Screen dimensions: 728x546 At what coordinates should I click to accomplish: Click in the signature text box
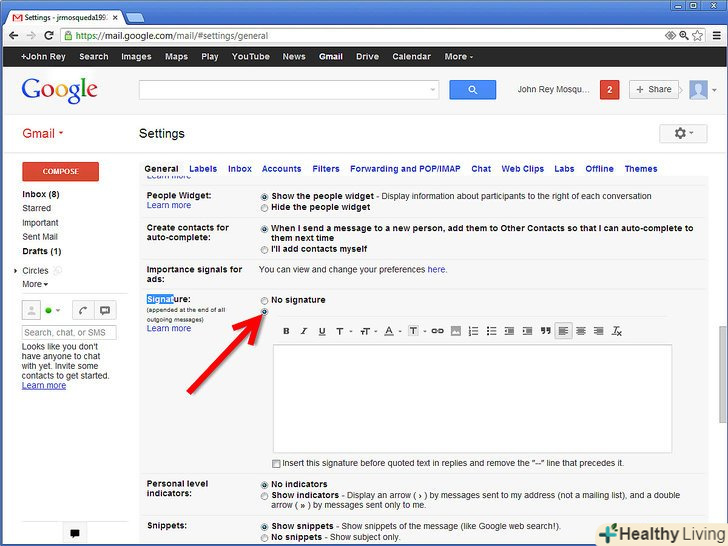coord(472,398)
